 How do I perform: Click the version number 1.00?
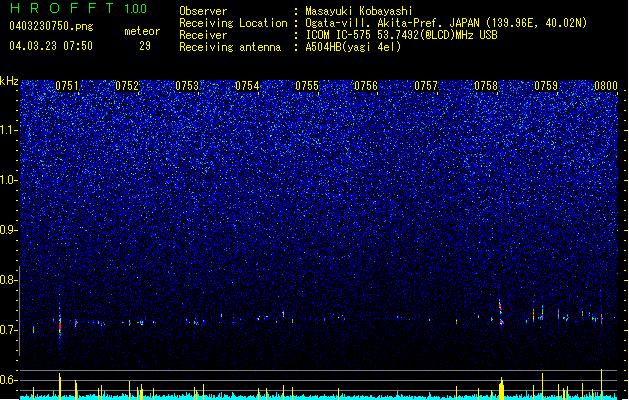coord(136,8)
